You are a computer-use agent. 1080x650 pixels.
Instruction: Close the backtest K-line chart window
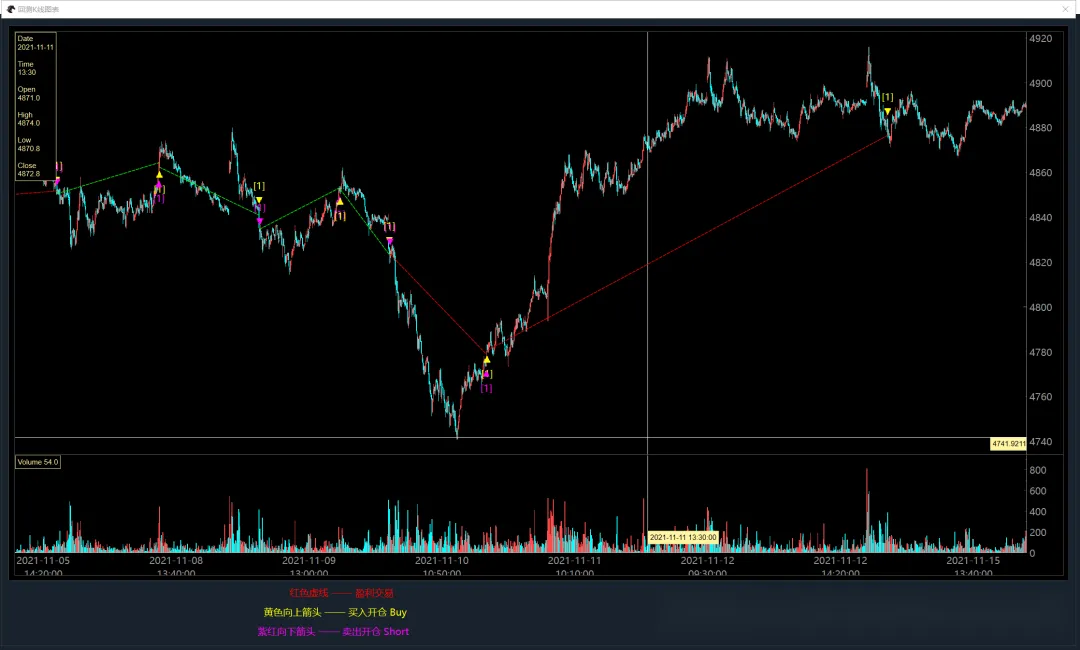point(1065,9)
